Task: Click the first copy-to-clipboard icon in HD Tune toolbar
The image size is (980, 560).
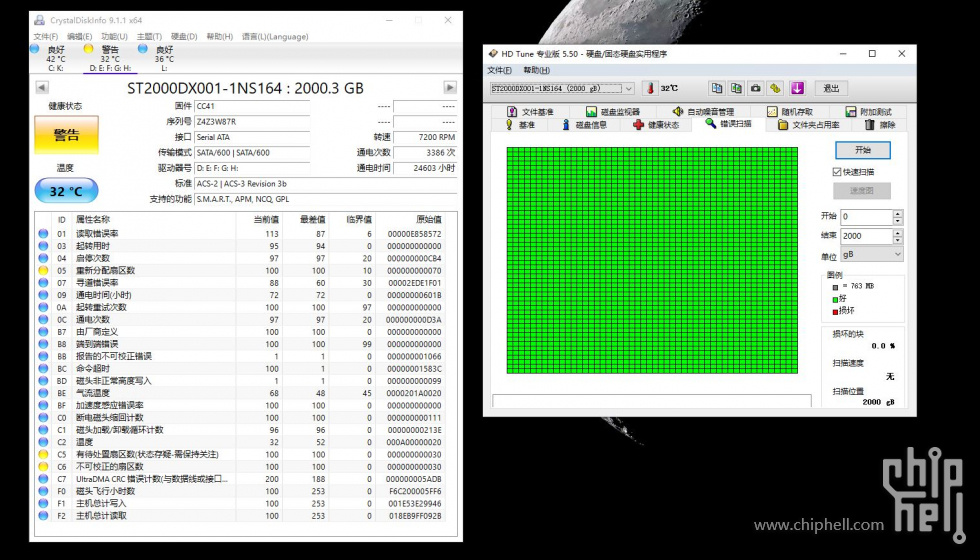Action: click(717, 88)
